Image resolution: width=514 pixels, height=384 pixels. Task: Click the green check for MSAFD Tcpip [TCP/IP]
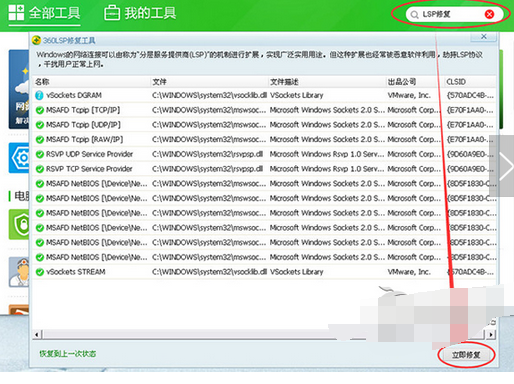[x=40, y=110]
